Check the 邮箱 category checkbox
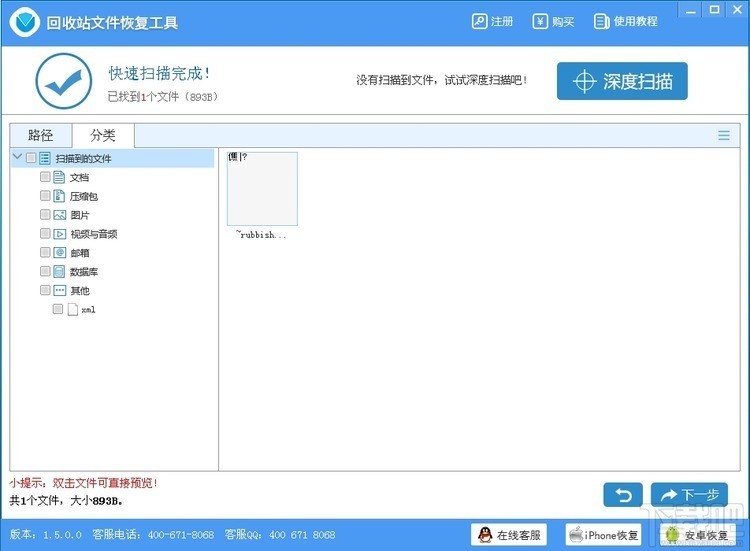Image resolution: width=750 pixels, height=551 pixels. [45, 252]
